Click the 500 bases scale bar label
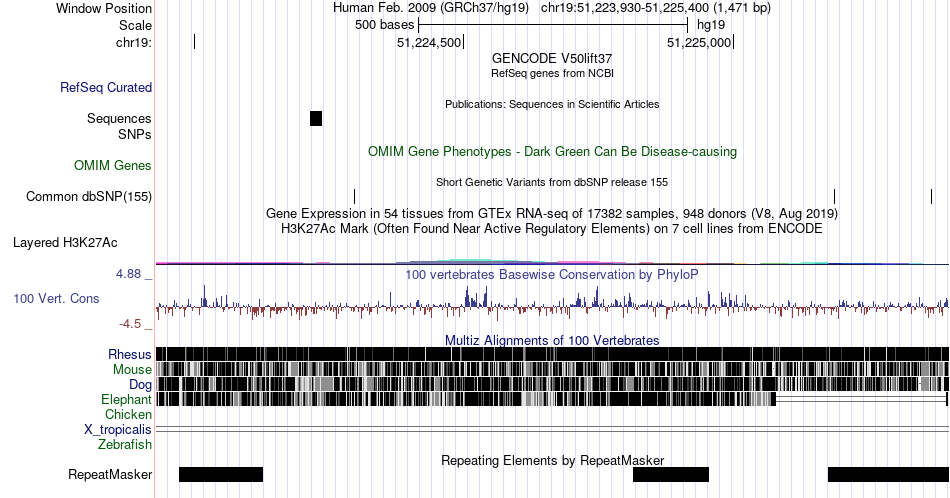 tap(385, 25)
